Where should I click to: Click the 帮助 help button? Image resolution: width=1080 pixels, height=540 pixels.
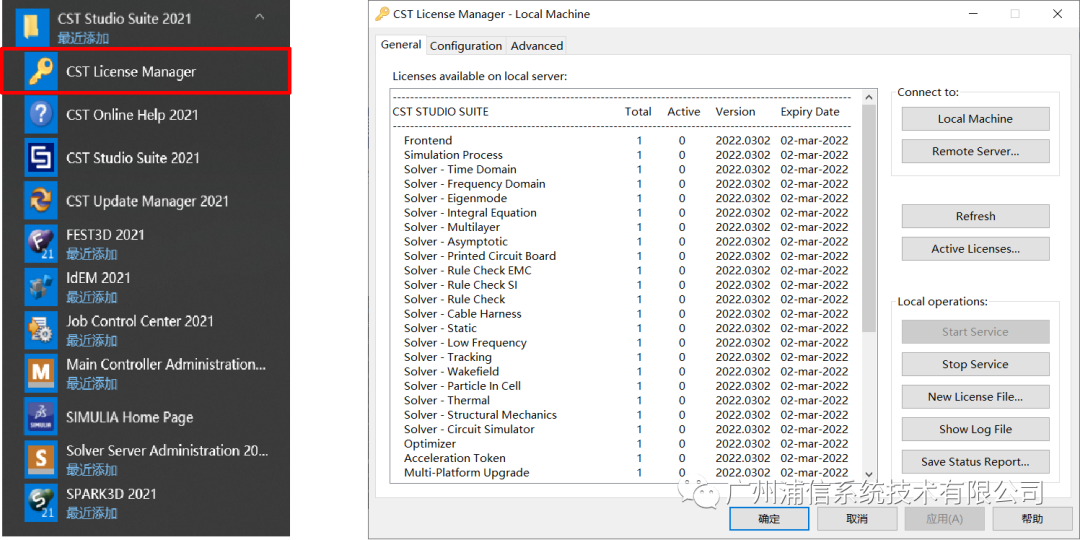pos(1032,519)
